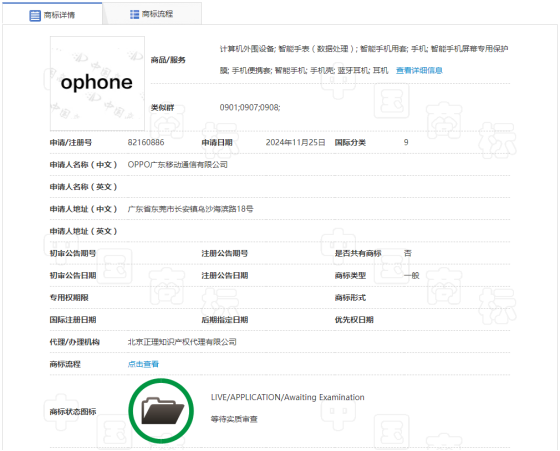Click the 商标状态图标 label

point(73,411)
